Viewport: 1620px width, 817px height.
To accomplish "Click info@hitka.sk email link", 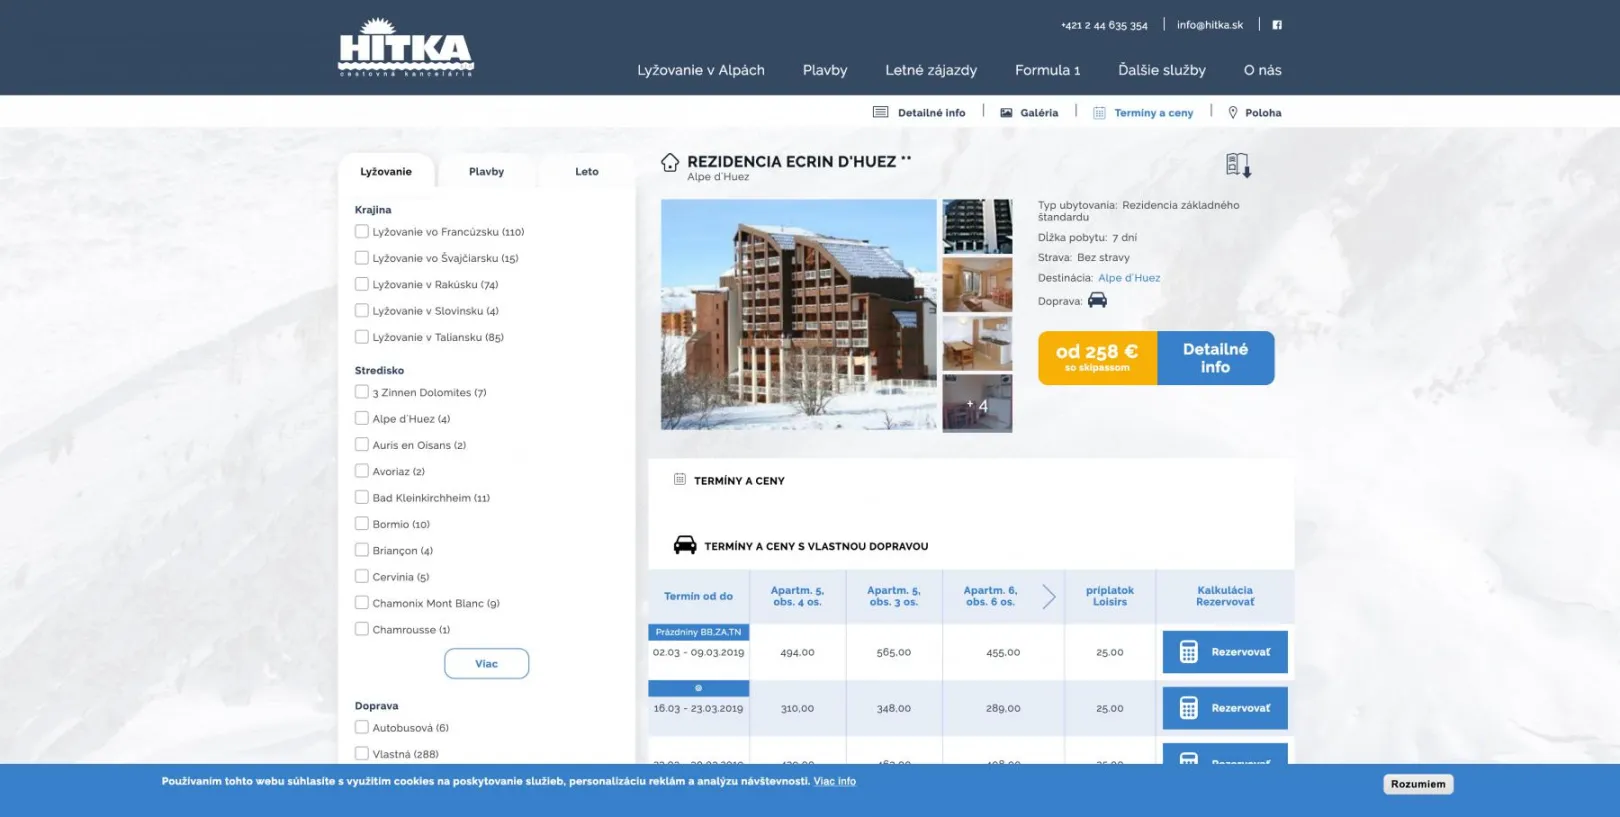I will 1210,25.
